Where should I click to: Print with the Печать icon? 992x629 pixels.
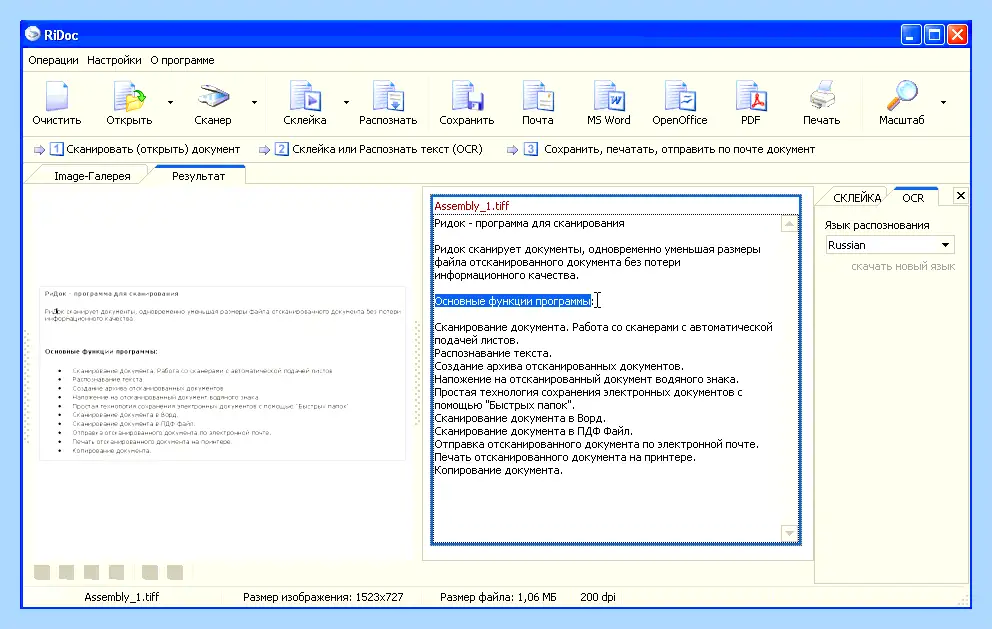822,97
